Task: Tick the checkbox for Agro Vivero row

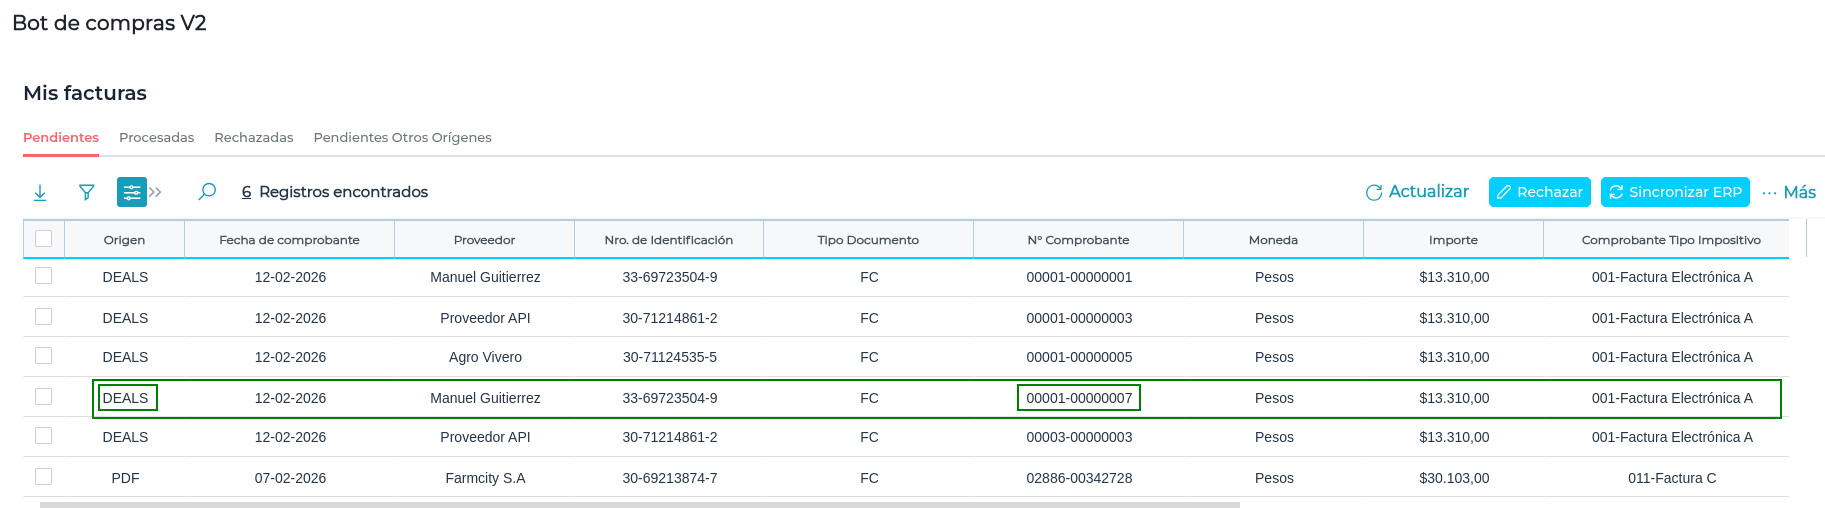Action: click(x=43, y=356)
